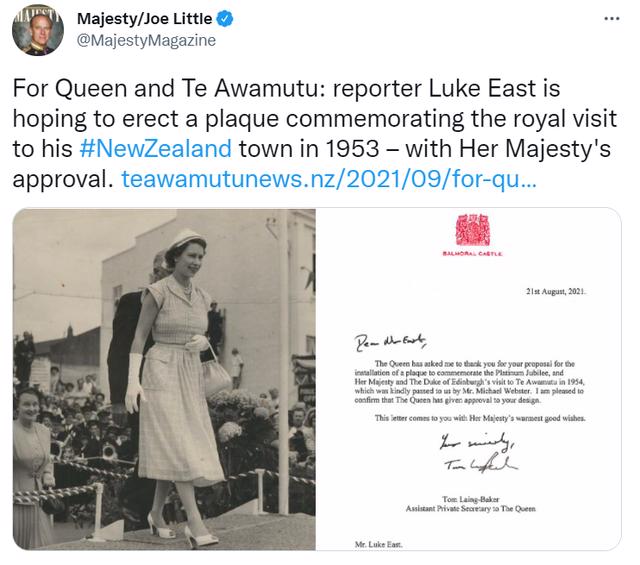The width and height of the screenshot is (640, 565).
Task: Open the three-dot more options menu
Action: point(611,19)
